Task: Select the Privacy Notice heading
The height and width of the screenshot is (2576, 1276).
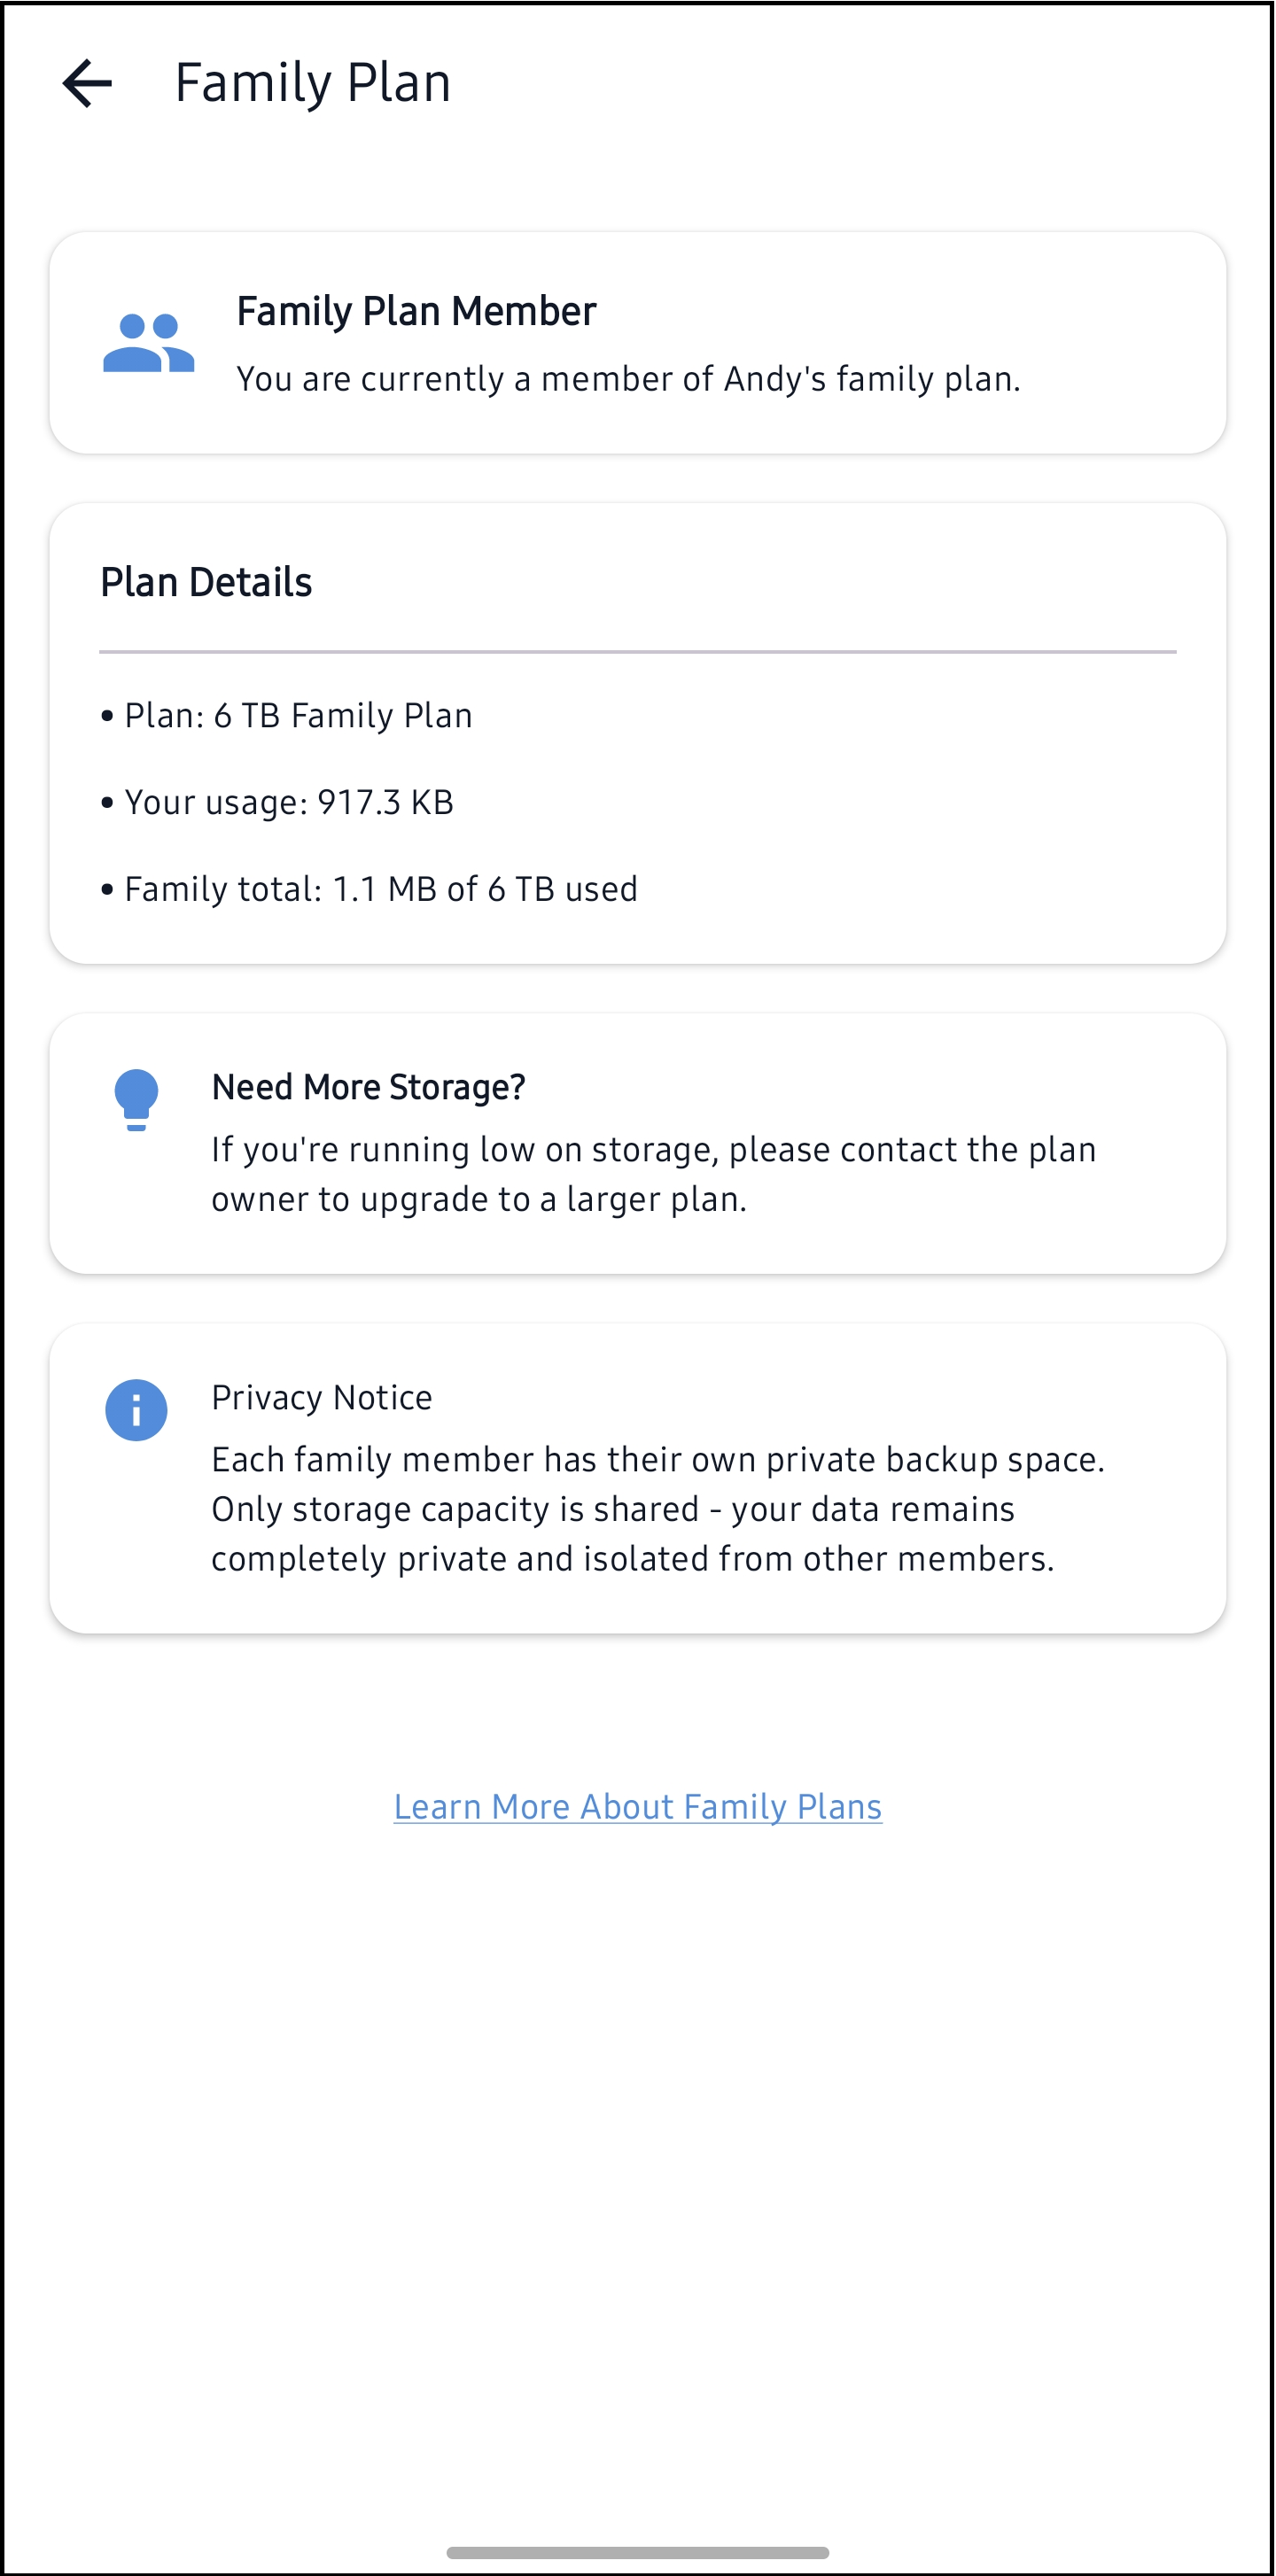Action: point(321,1397)
